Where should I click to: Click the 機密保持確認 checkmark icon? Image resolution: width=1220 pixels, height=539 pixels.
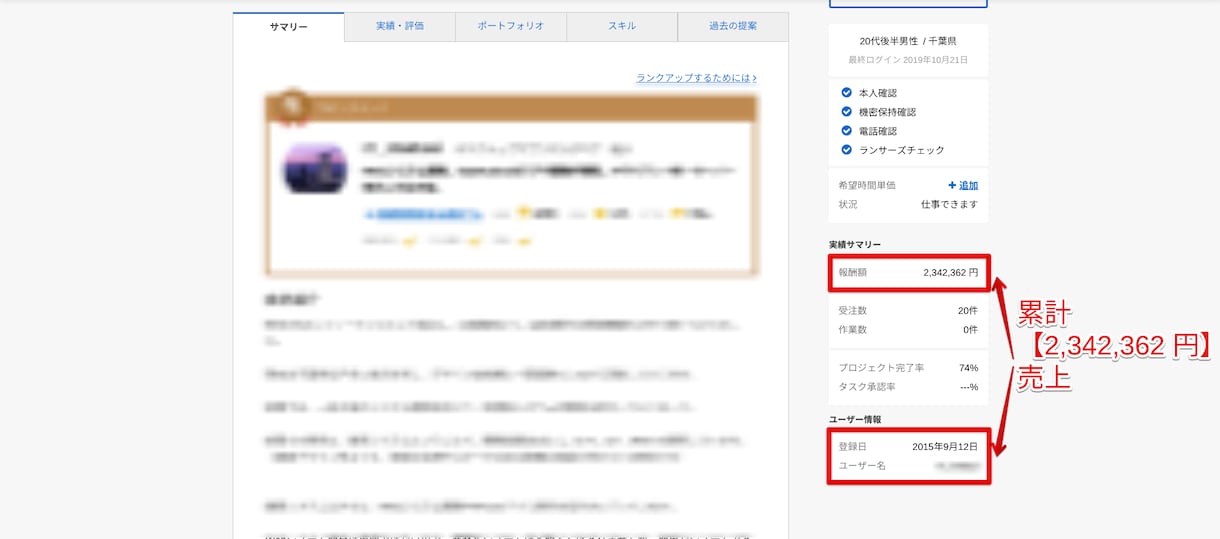tap(847, 112)
